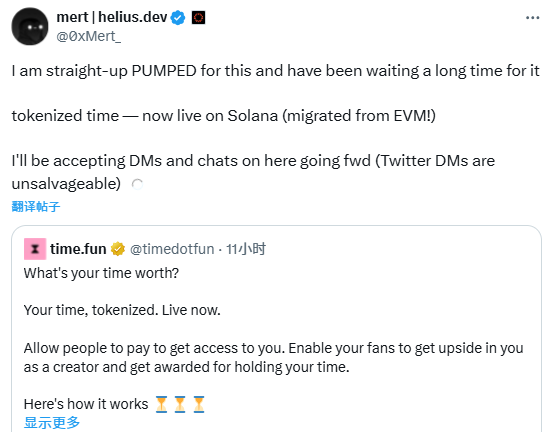Open the 11小时 timestamp link
This screenshot has height=432, width=547.
pos(246,249)
